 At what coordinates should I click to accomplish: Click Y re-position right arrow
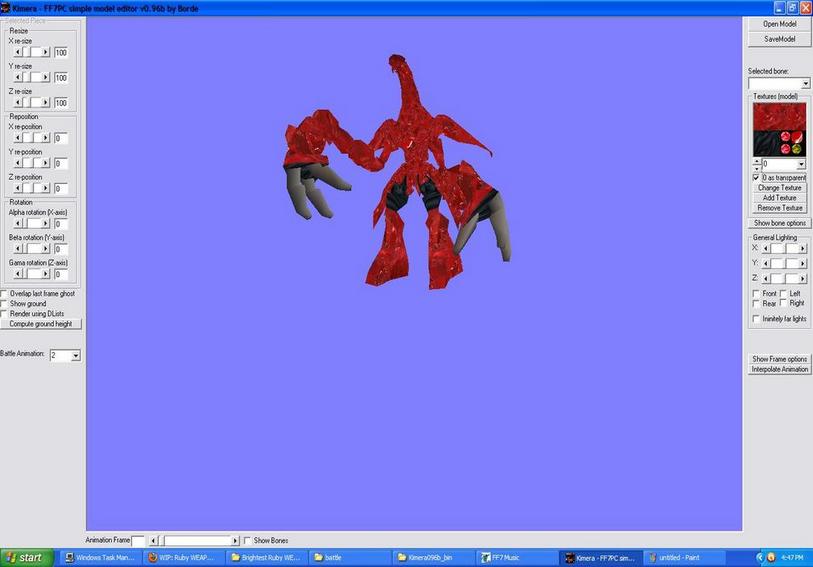[46, 163]
